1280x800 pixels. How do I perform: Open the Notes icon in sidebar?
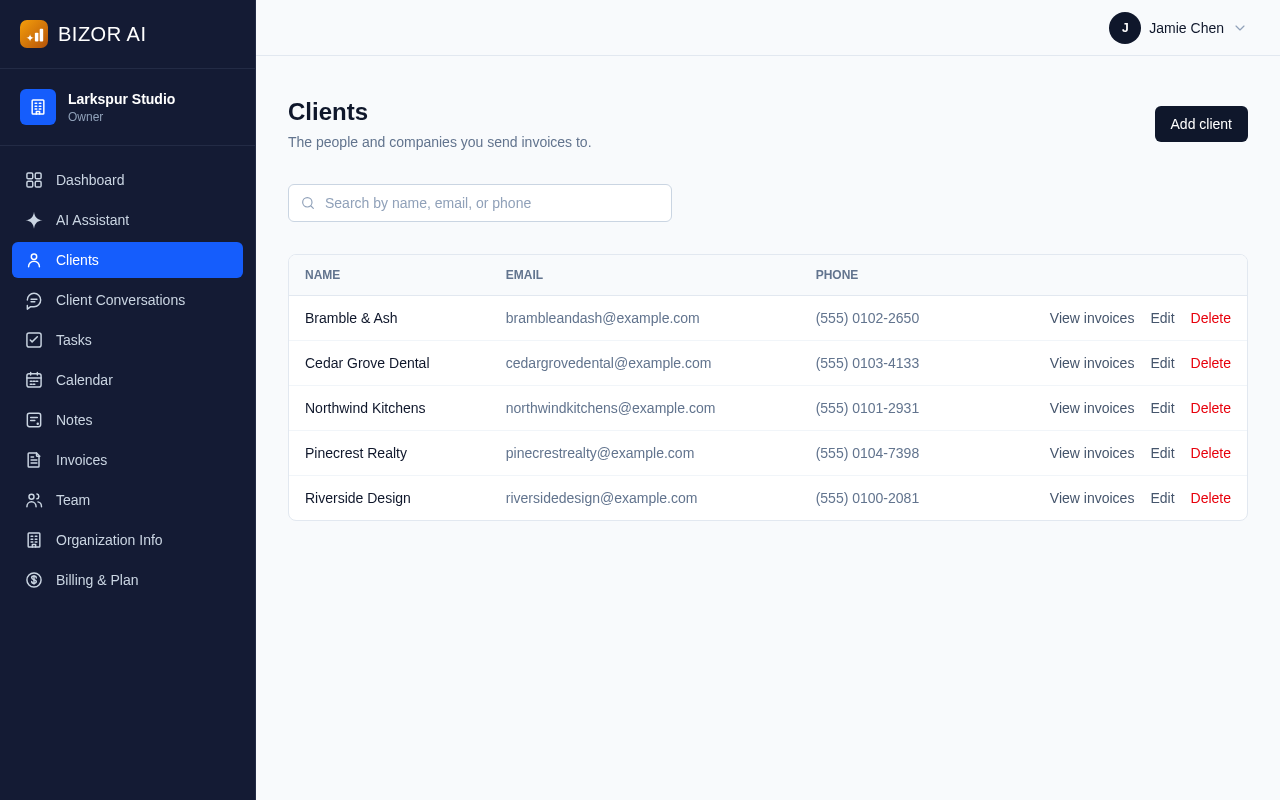(x=34, y=420)
